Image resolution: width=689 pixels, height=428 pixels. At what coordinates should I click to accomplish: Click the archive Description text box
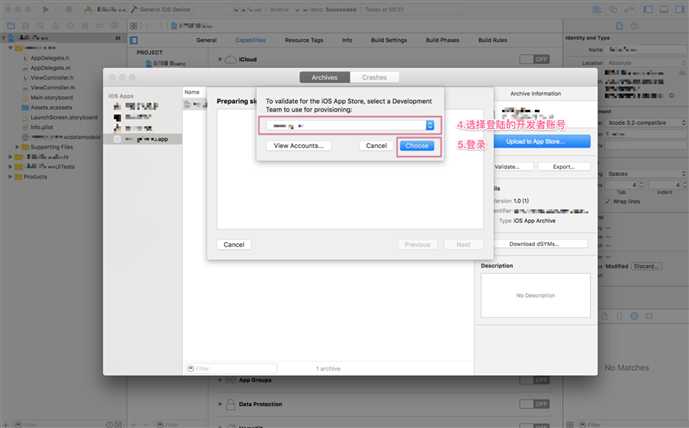tap(535, 295)
